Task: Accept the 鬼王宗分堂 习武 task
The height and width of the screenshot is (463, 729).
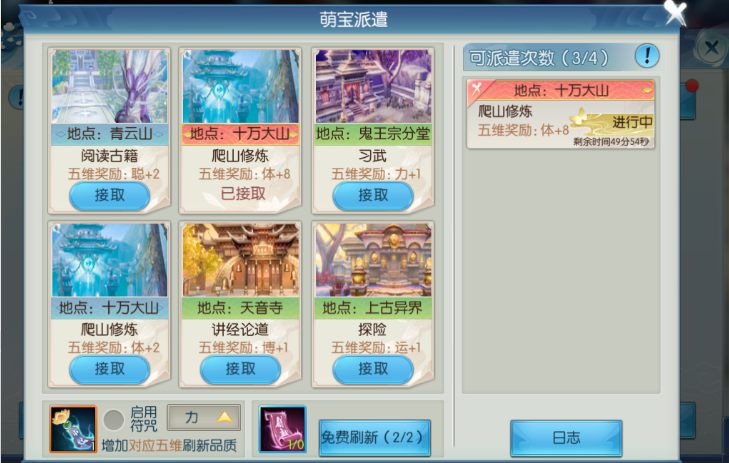Action: 373,195
